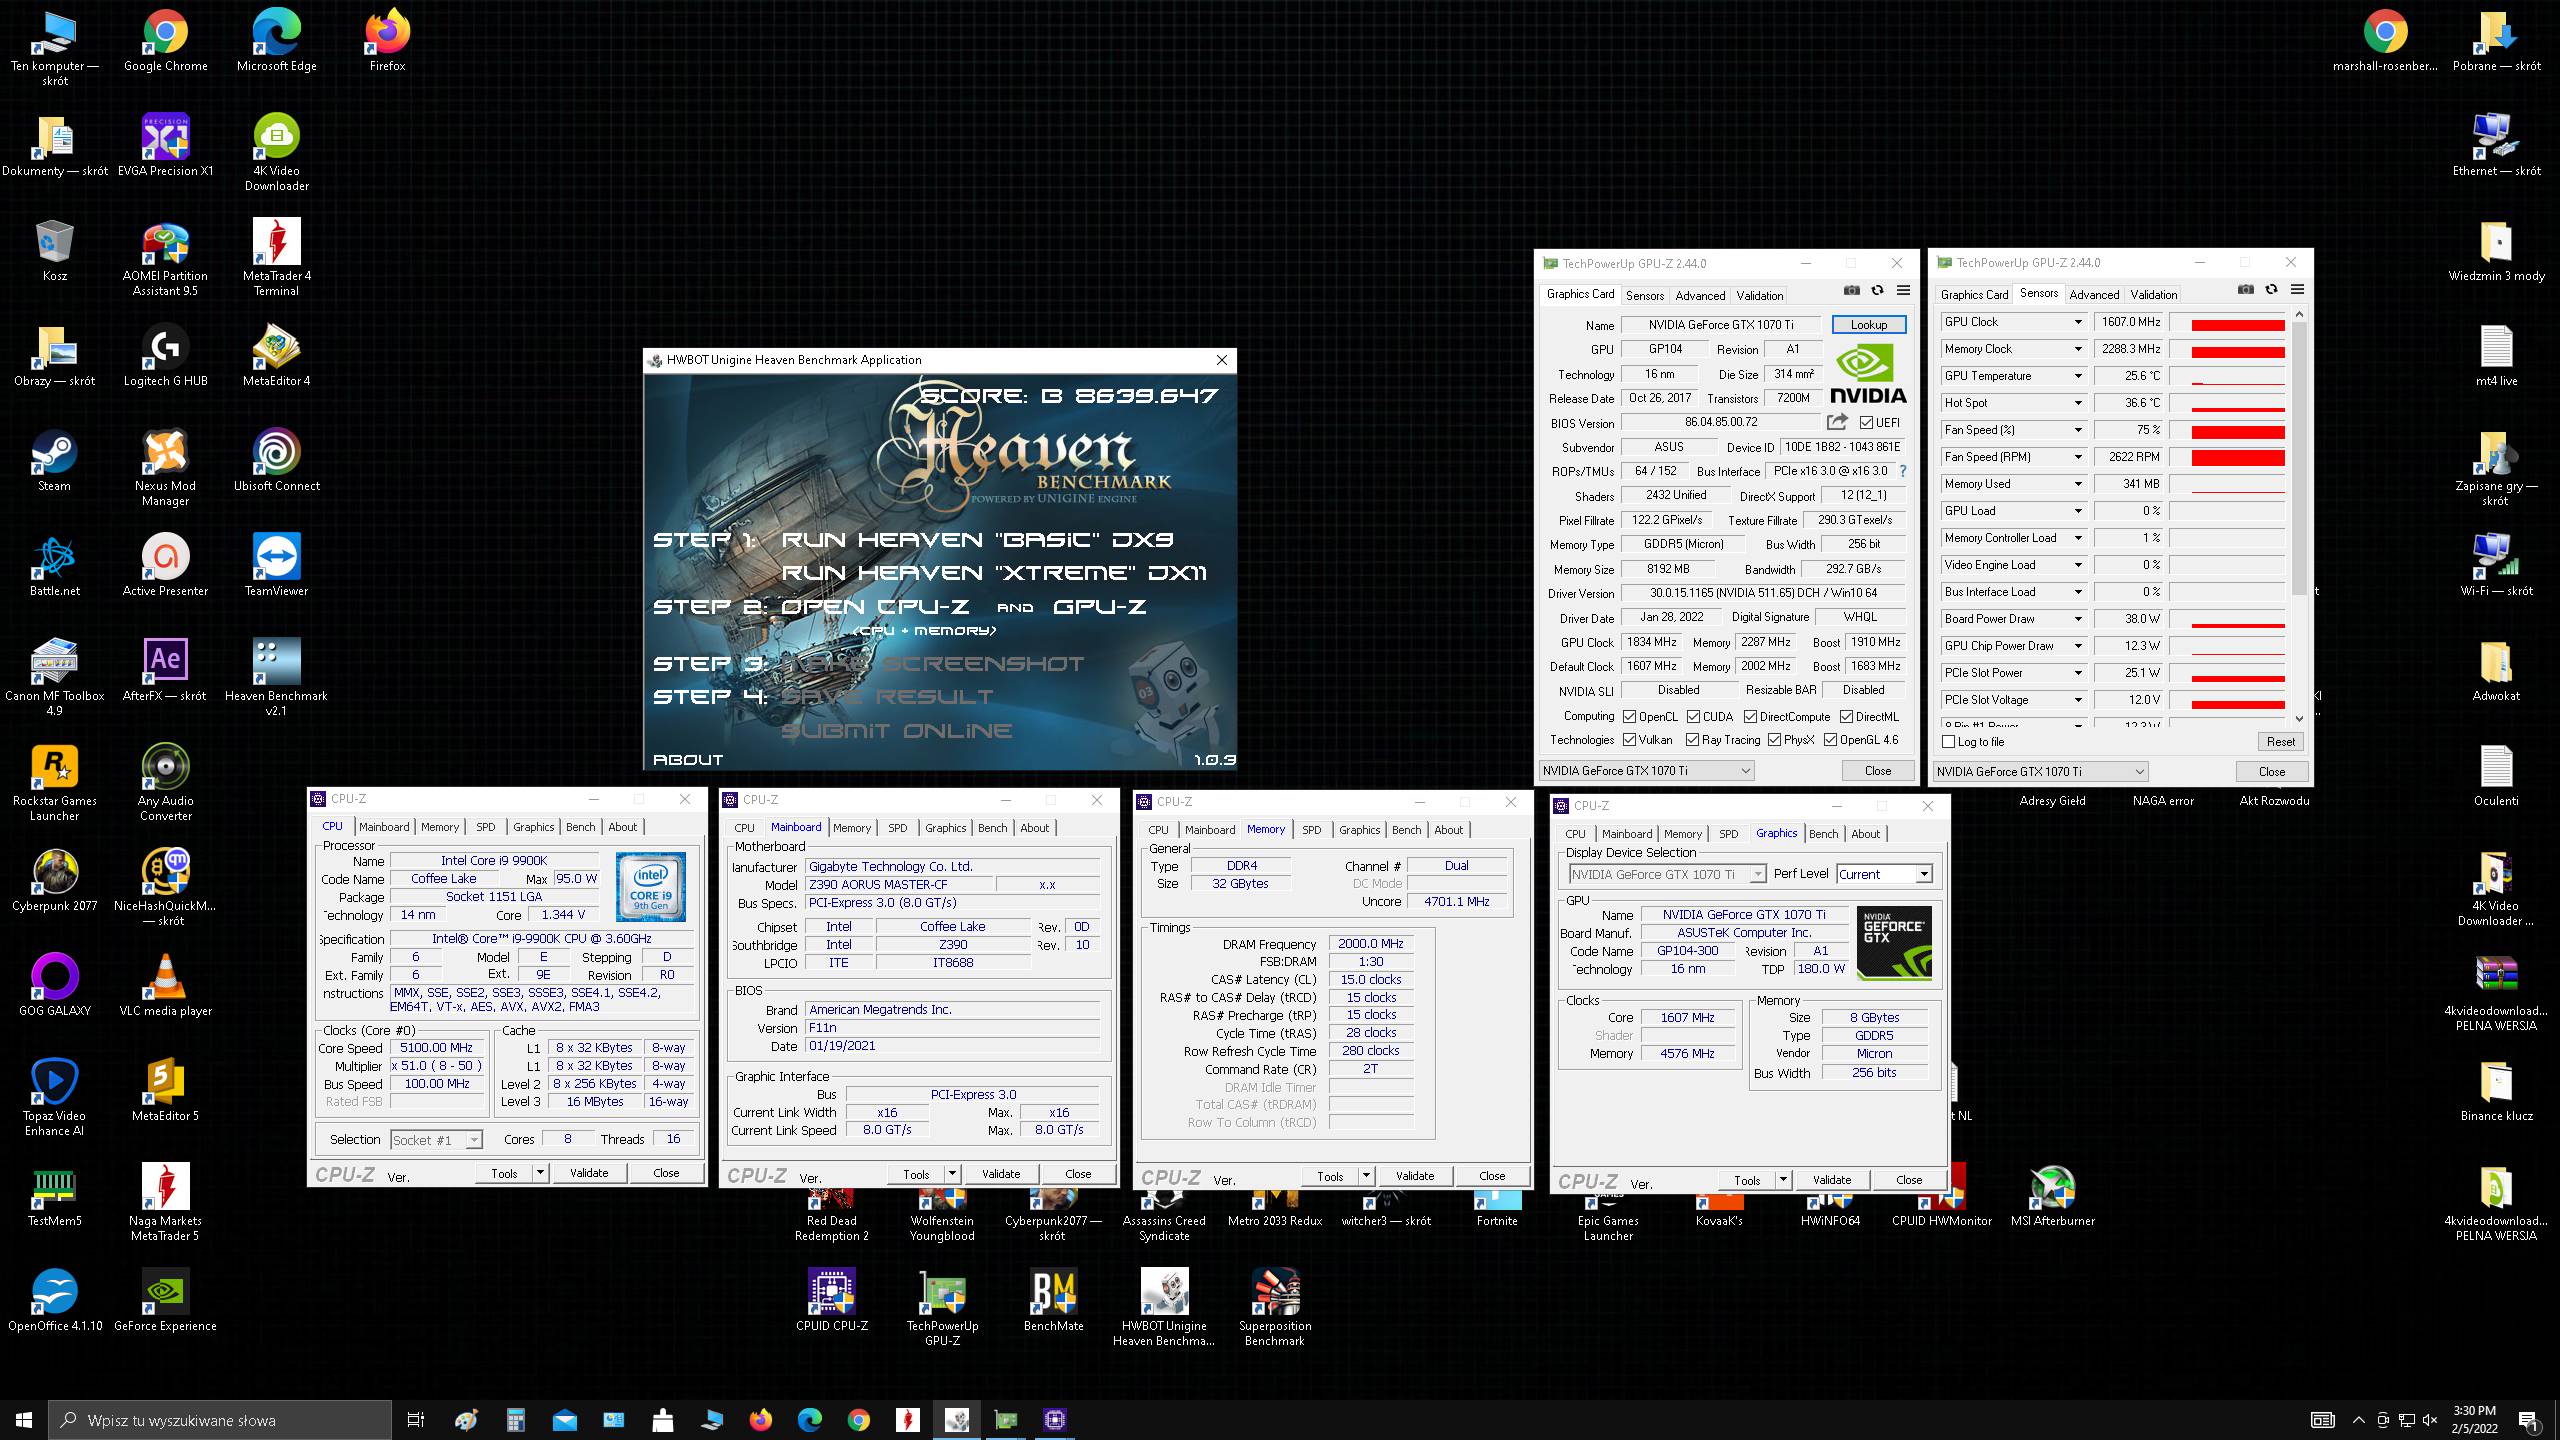Toggle the Vulkan checkbox in GPU-Z
Viewport: 2560px width, 1440px height.
(x=1629, y=739)
